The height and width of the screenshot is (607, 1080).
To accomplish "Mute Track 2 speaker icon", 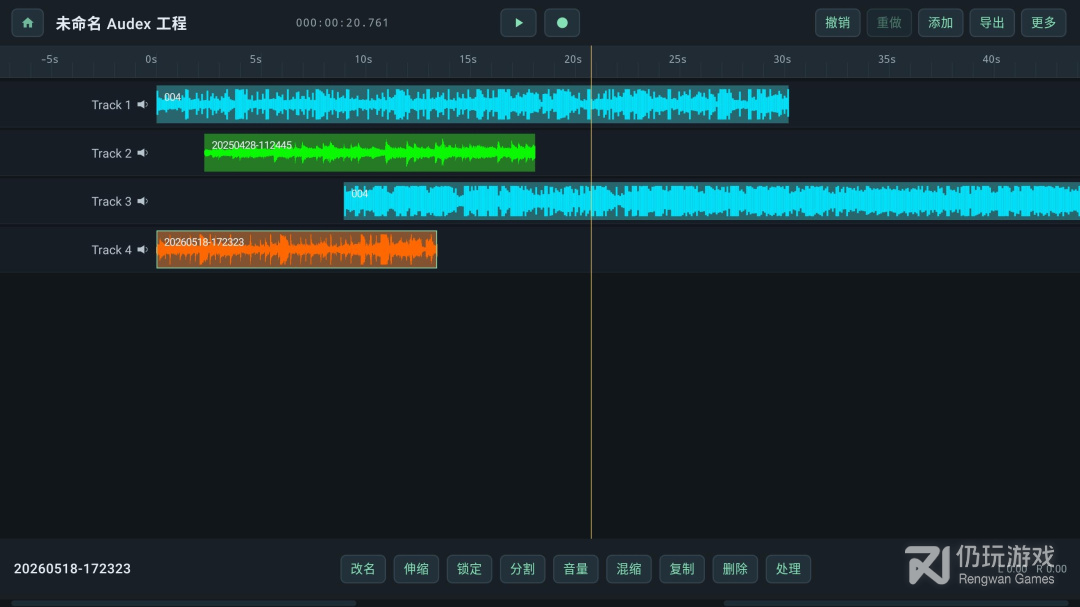I will point(143,153).
